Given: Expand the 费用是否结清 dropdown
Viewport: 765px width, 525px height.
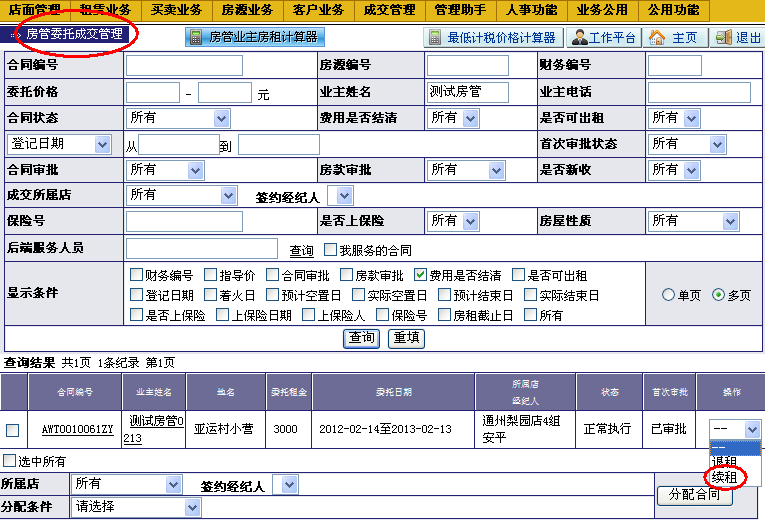Looking at the screenshot, I should [x=453, y=118].
